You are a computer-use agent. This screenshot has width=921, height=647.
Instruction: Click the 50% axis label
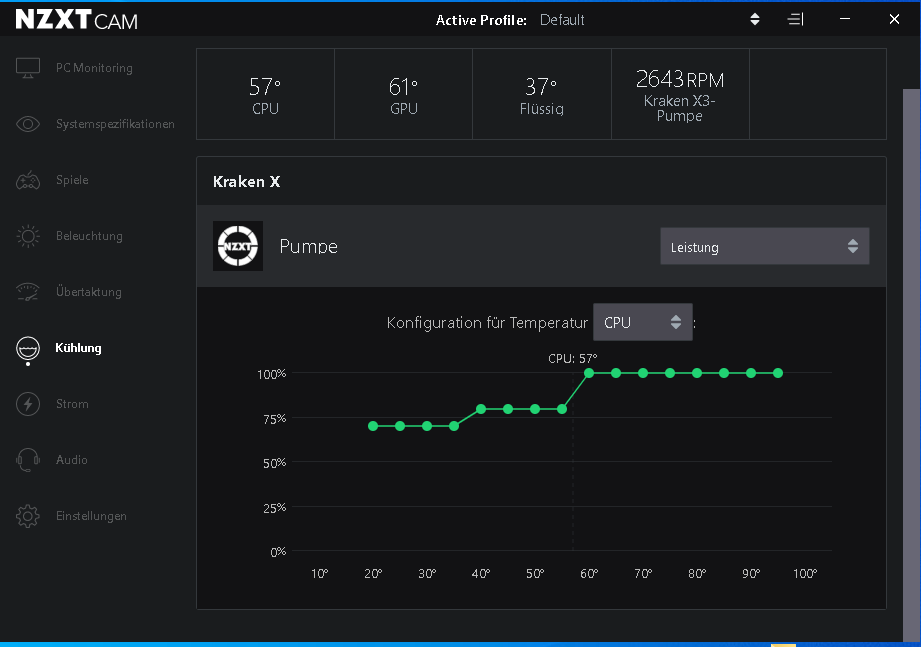coord(275,463)
